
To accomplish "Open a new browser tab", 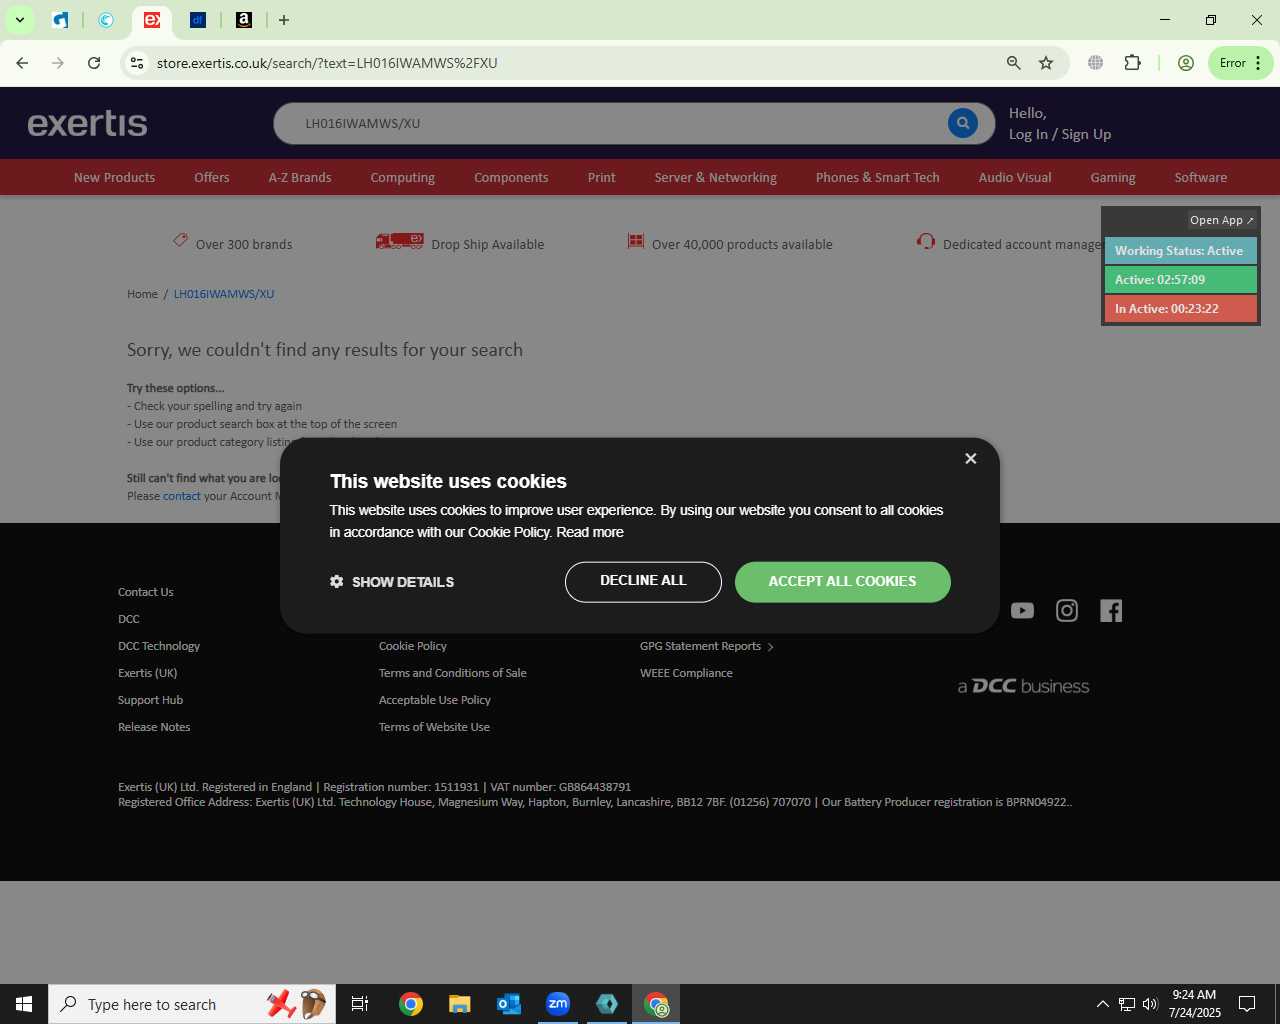I will [x=284, y=20].
